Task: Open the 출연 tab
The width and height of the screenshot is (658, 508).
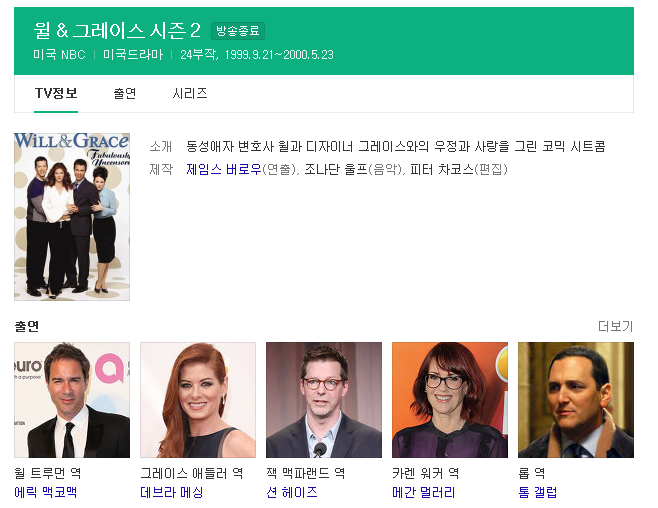Action: (x=125, y=93)
